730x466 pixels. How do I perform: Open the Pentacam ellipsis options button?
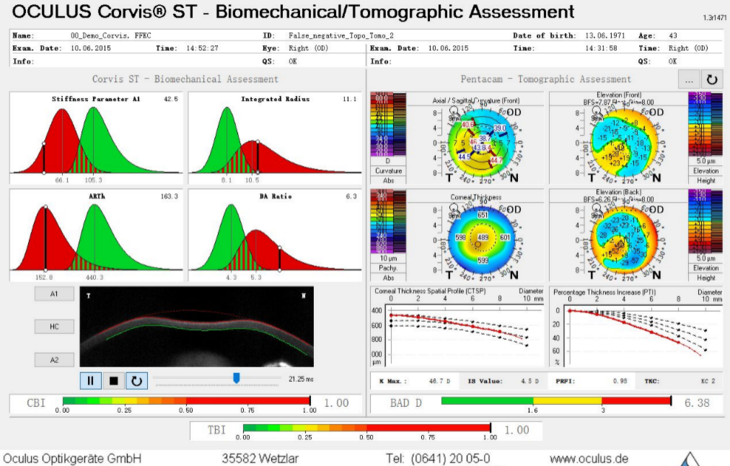[689, 78]
